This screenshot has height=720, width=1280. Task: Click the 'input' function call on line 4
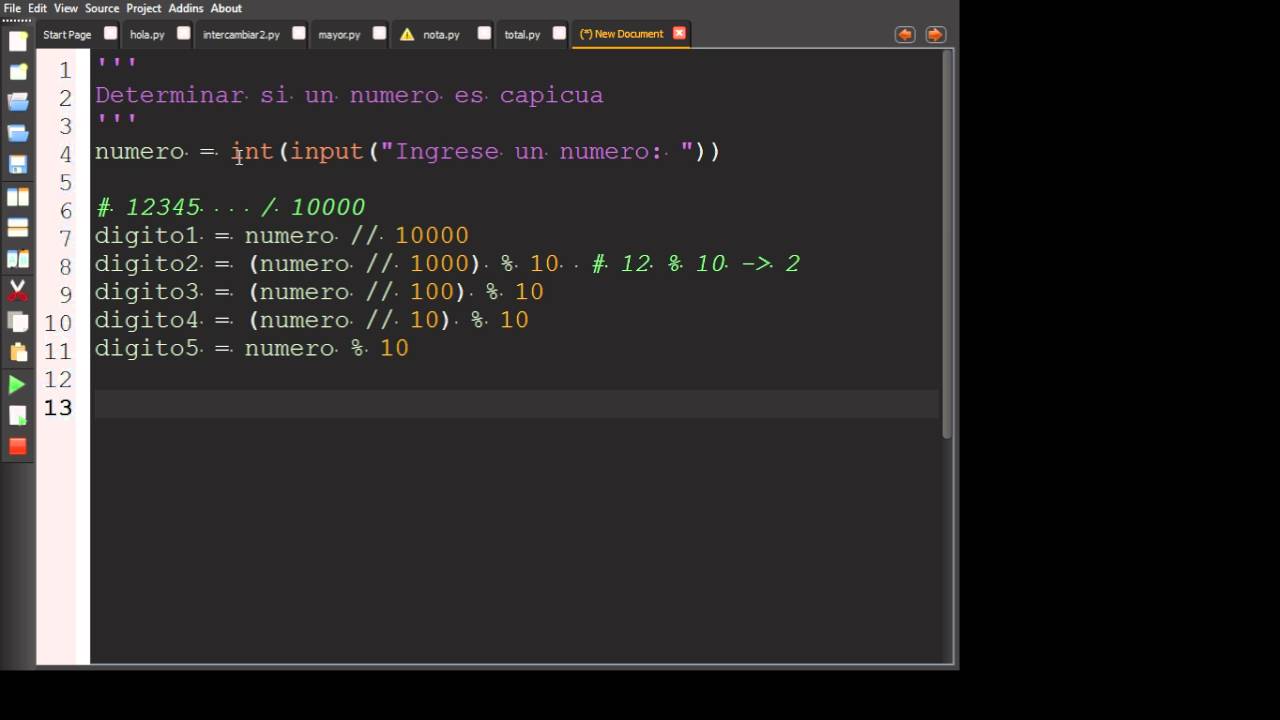tap(327, 151)
